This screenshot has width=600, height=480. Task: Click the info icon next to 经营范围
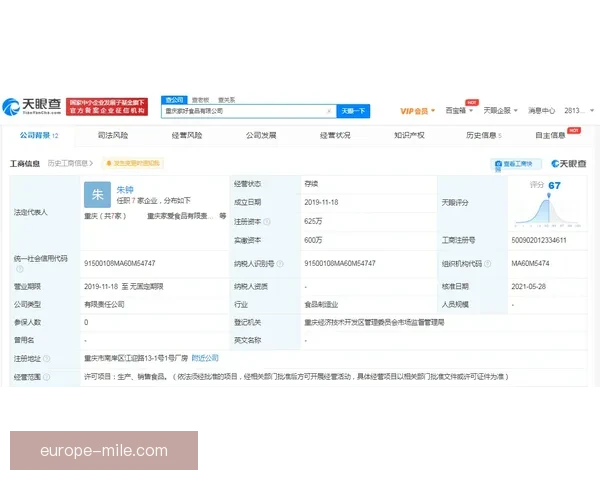click(46, 377)
